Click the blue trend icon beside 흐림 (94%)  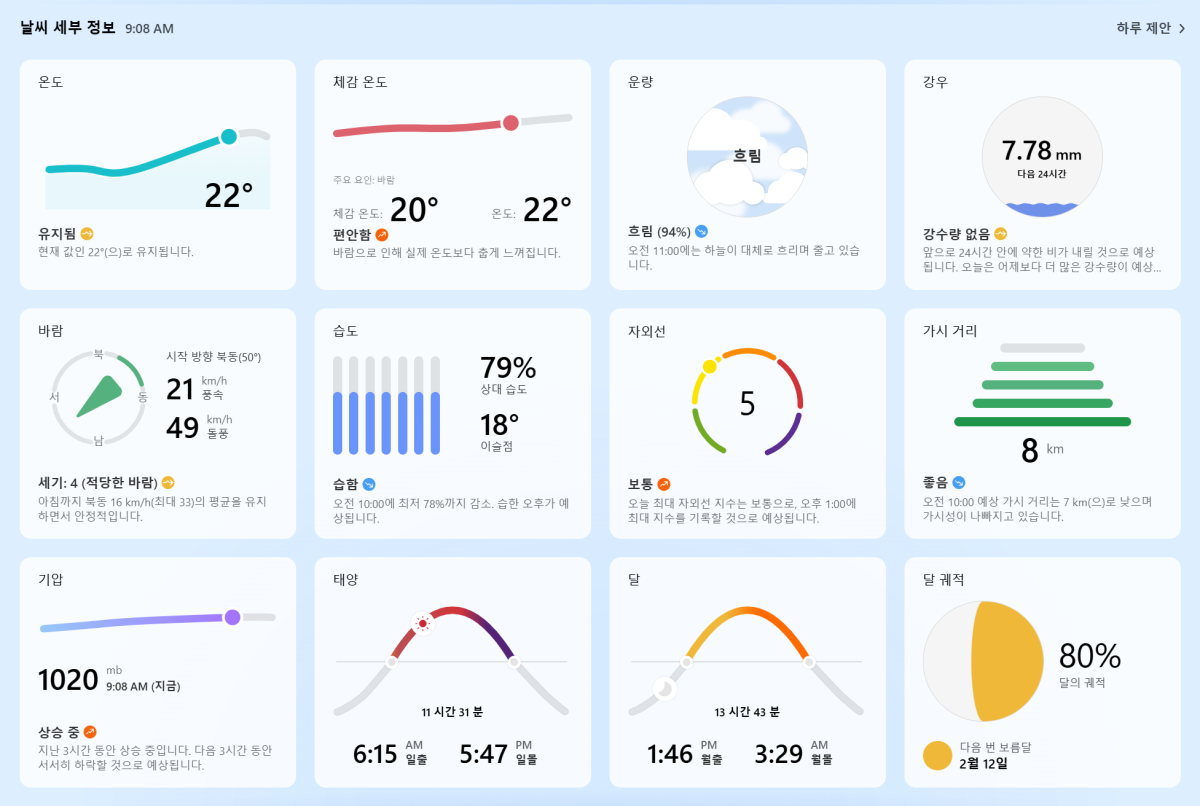pyautogui.click(x=702, y=232)
